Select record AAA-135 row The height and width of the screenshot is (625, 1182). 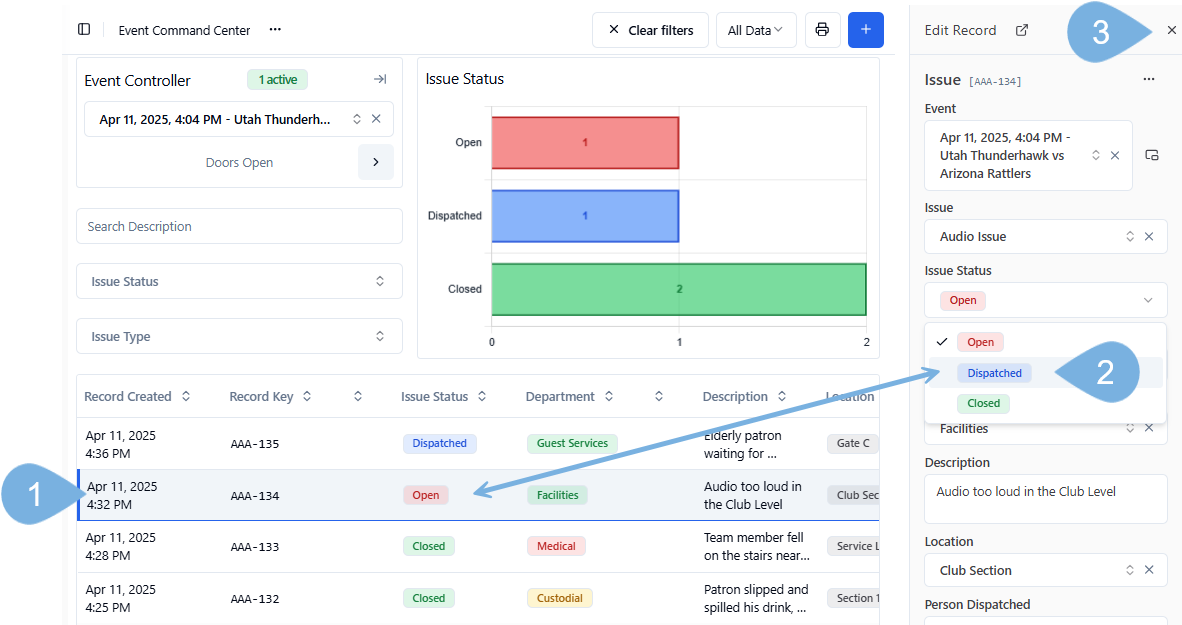[x=478, y=444]
